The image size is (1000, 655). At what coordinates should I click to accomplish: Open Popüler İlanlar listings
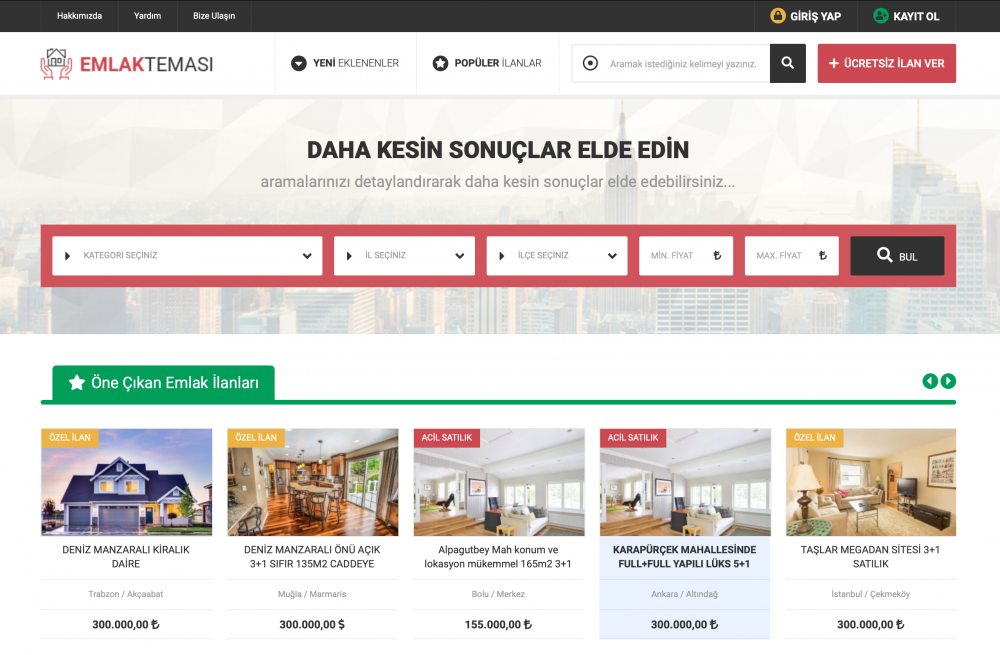point(487,63)
